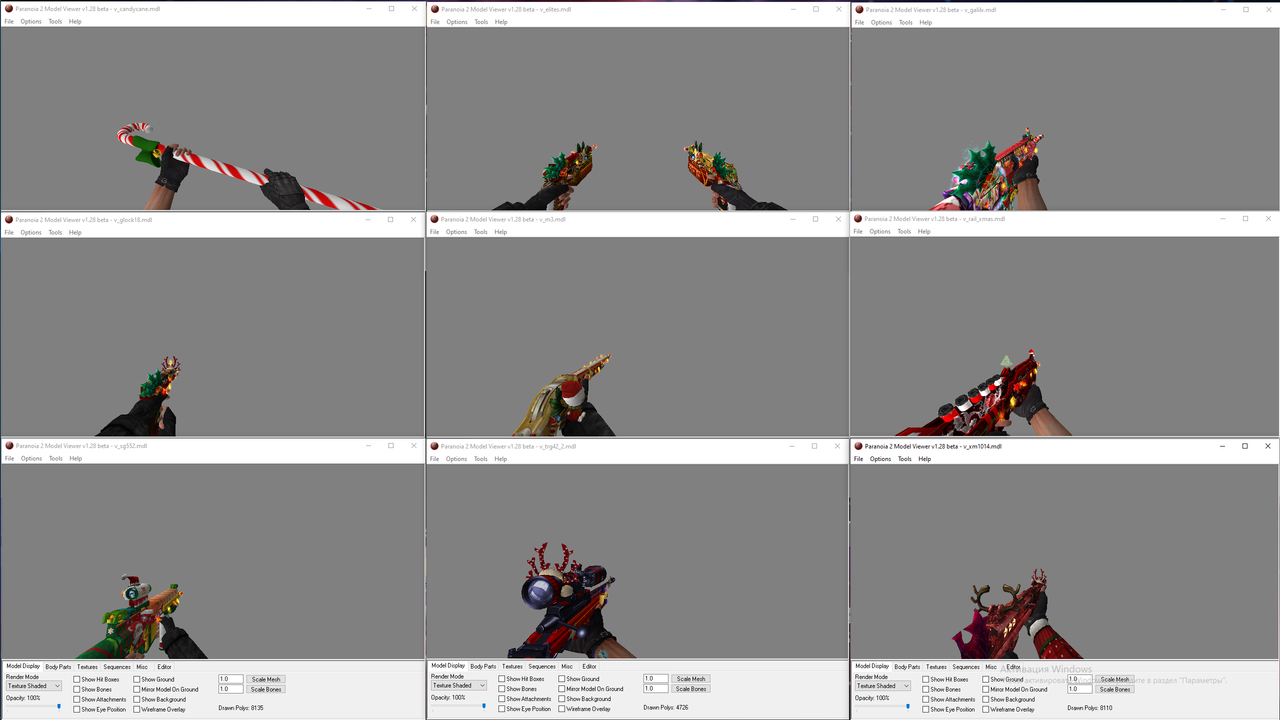Open the File menu in the v_rail_xmas window
The height and width of the screenshot is (720, 1280).
[x=858, y=231]
